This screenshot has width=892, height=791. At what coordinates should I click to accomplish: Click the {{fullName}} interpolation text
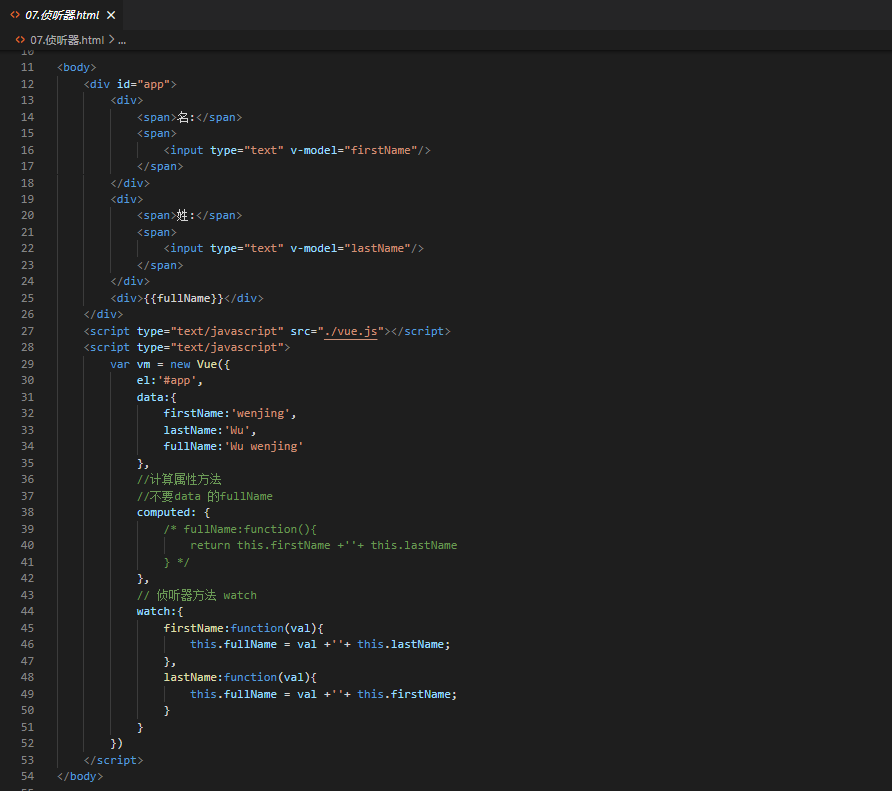coord(183,298)
